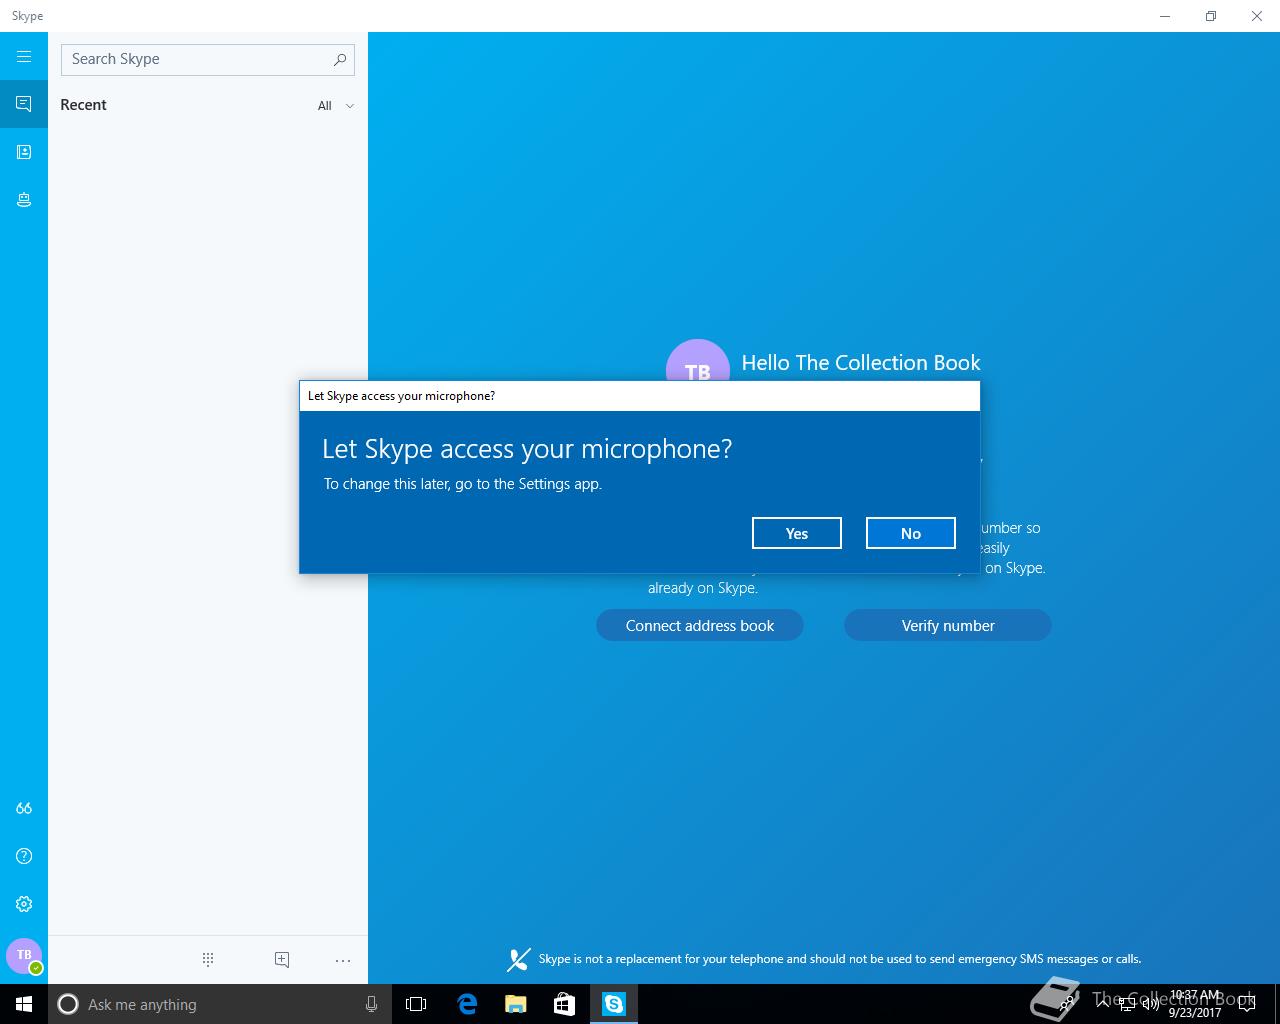Open Skype settings gear icon
The width and height of the screenshot is (1280, 1024).
click(24, 904)
